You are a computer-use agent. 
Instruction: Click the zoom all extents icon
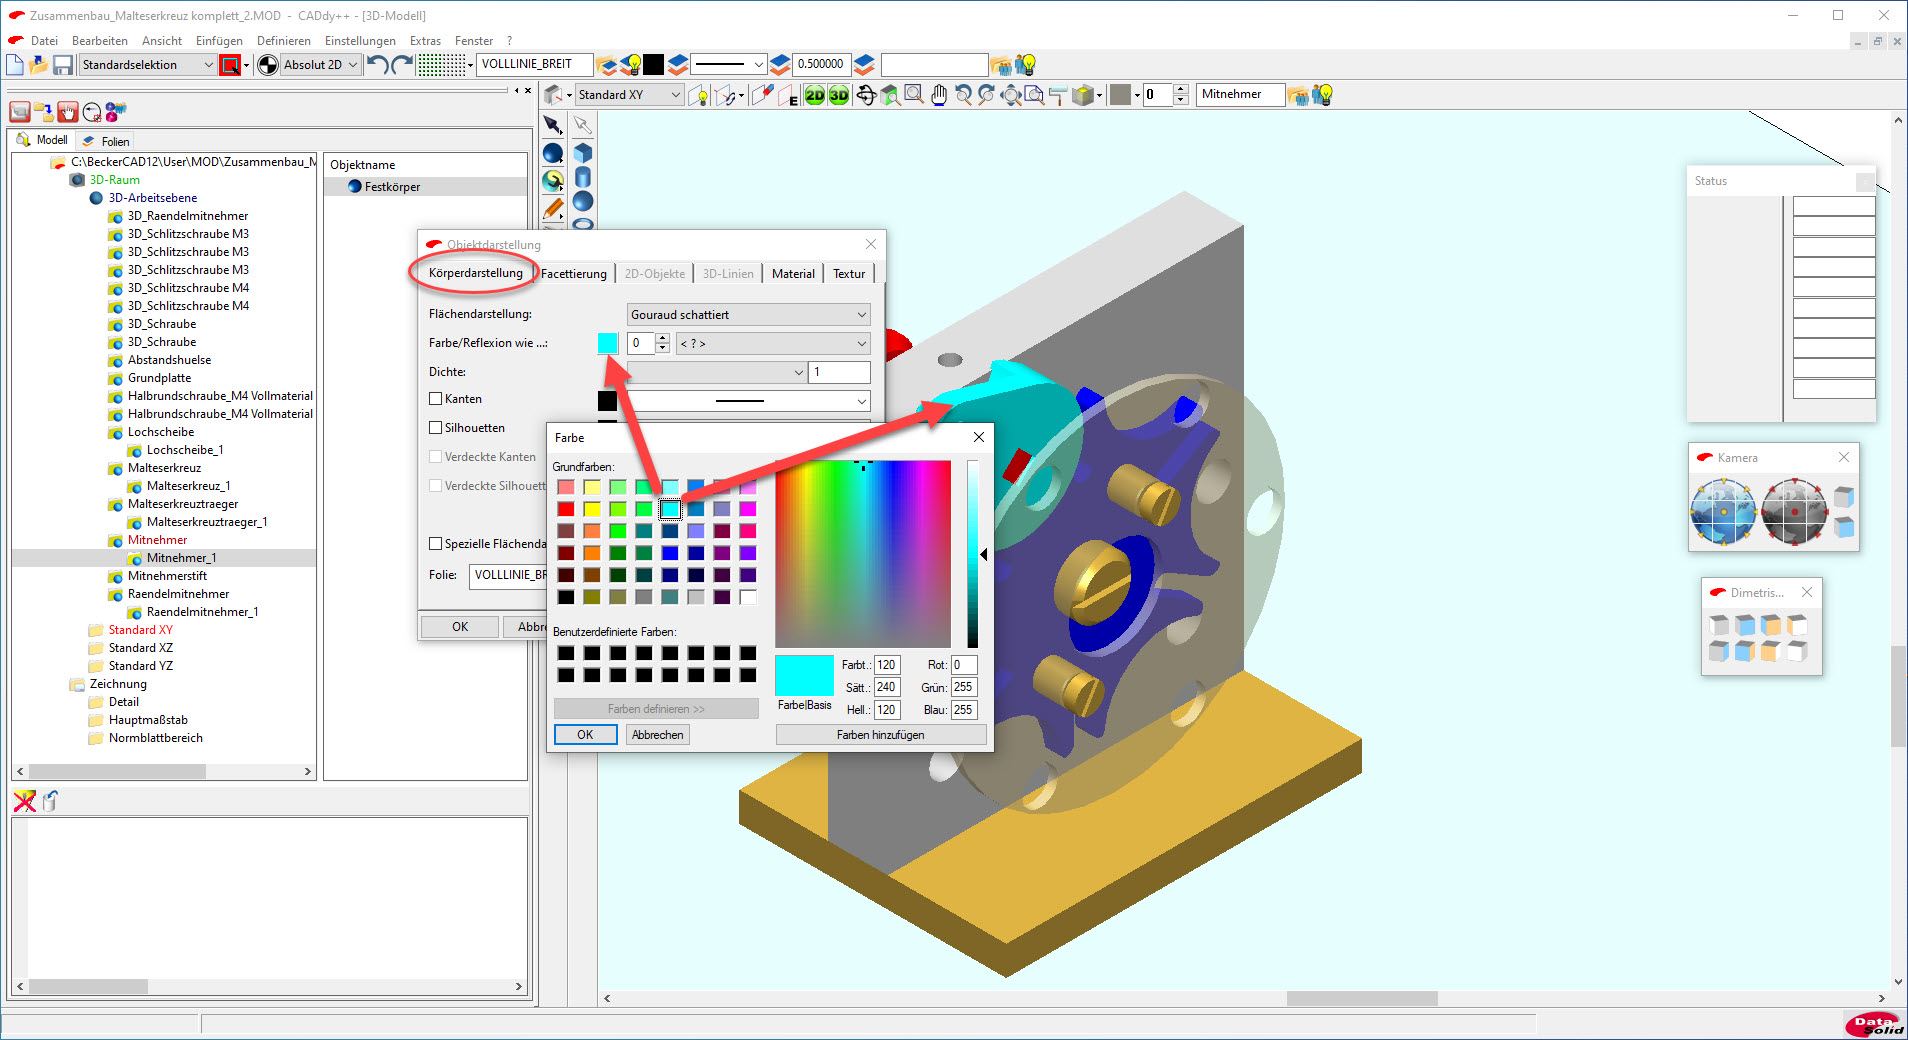[1011, 95]
